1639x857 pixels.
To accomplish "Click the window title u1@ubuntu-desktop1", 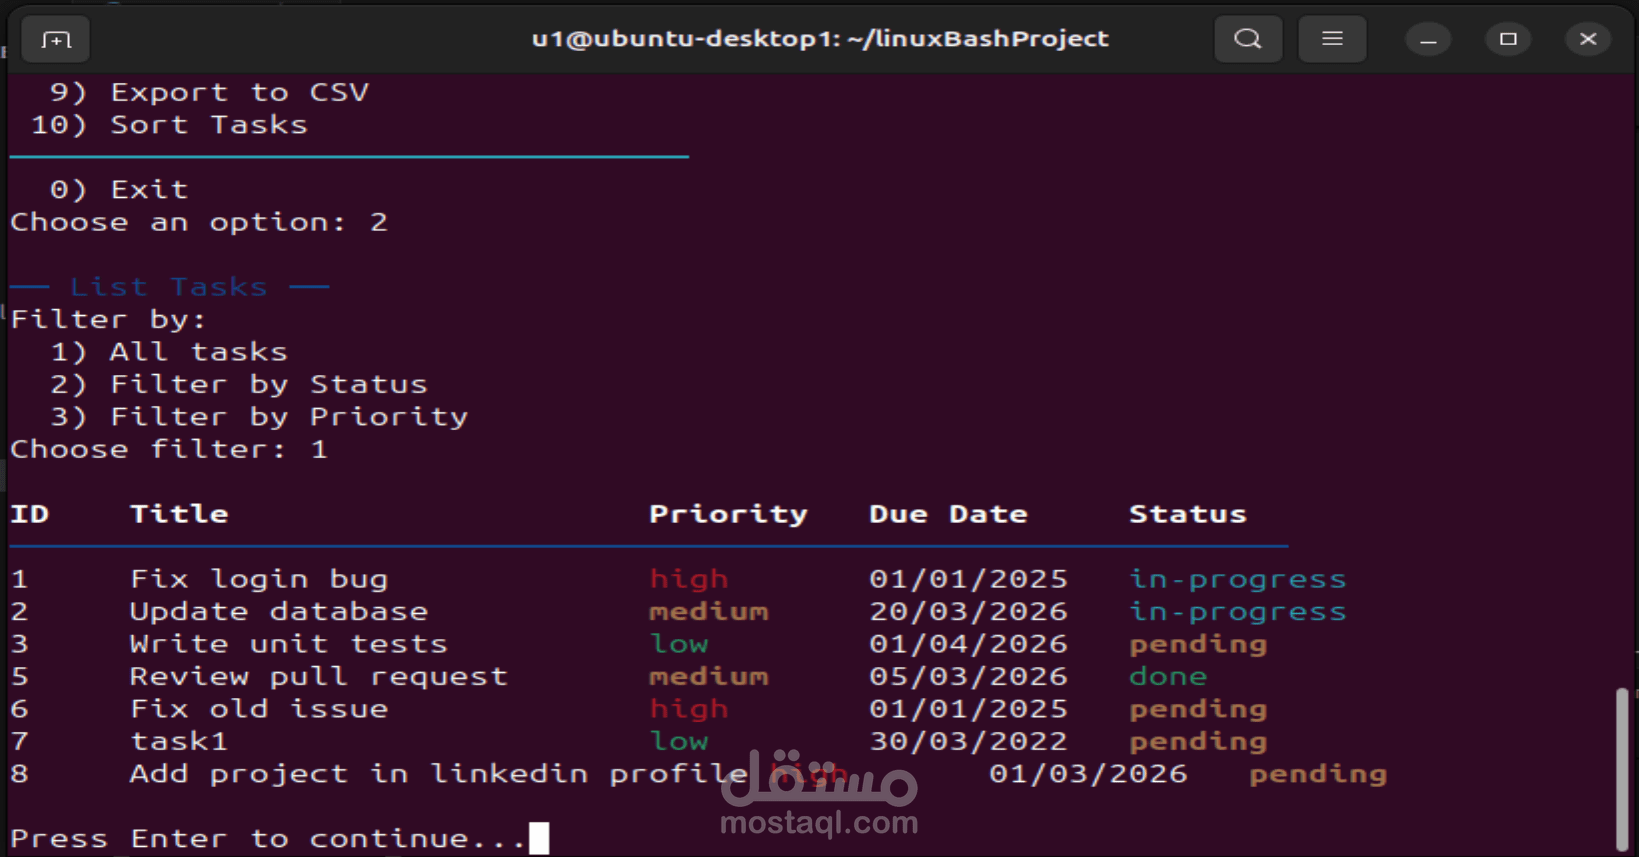I will click(x=820, y=39).
